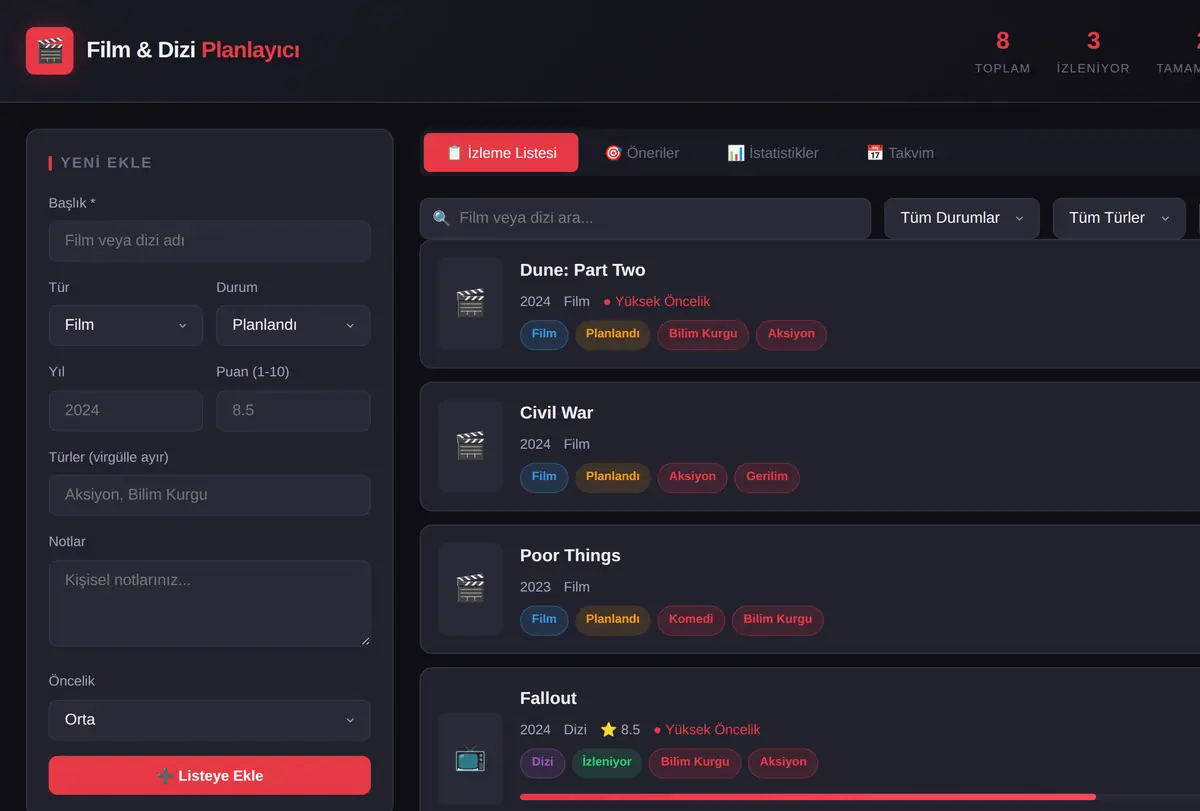Click the Dune: Part Two clapperboard poster
Screen dimensions: 1200x811
470,303
